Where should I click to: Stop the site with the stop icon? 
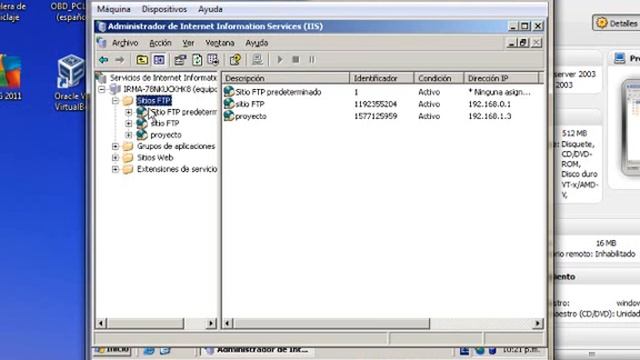pos(296,60)
